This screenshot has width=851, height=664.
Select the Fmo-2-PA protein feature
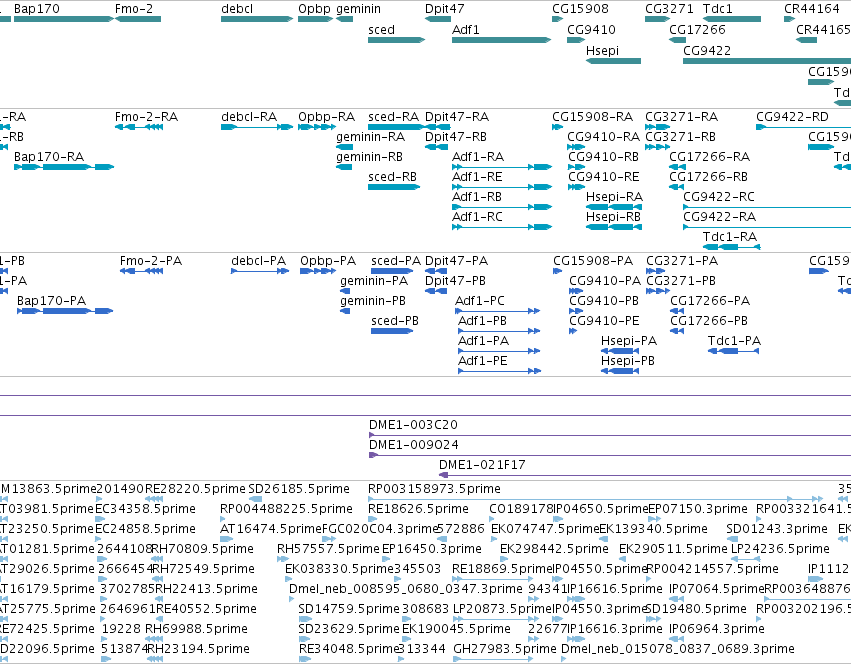coord(142,270)
